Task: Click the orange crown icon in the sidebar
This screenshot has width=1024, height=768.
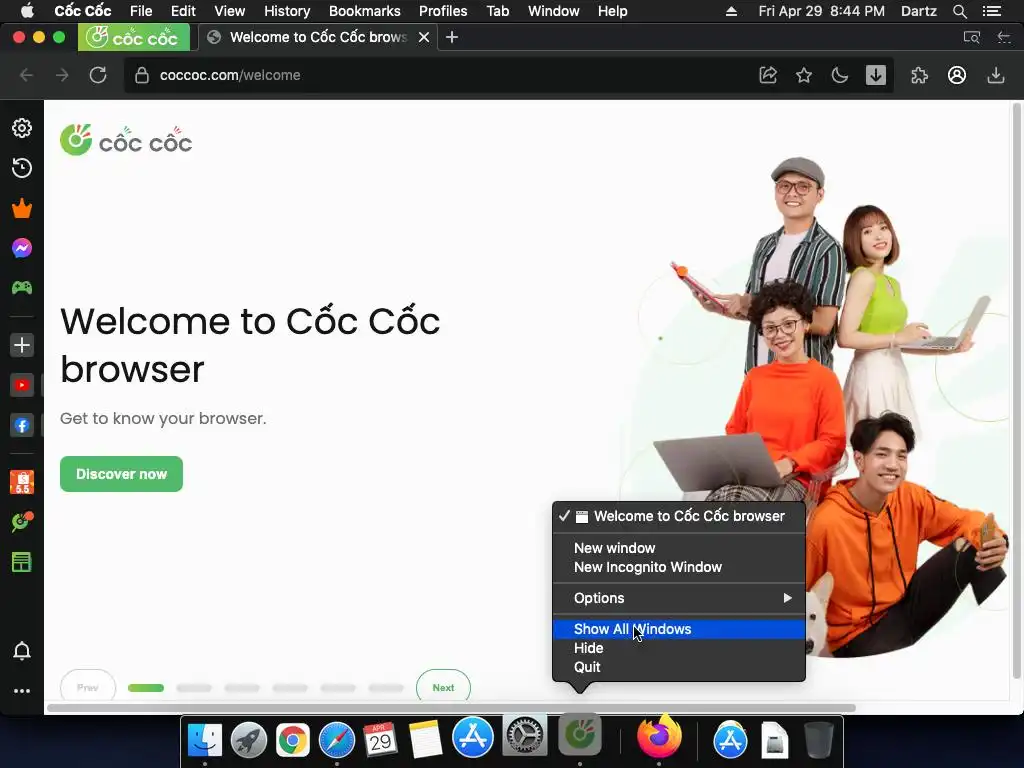Action: (x=22, y=208)
